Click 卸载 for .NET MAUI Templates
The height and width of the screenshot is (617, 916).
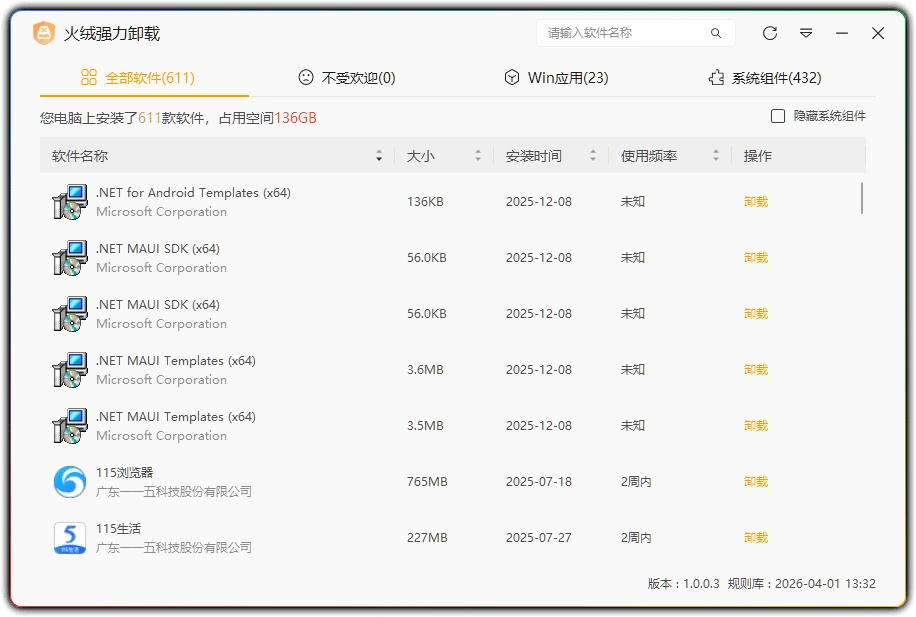[x=755, y=369]
